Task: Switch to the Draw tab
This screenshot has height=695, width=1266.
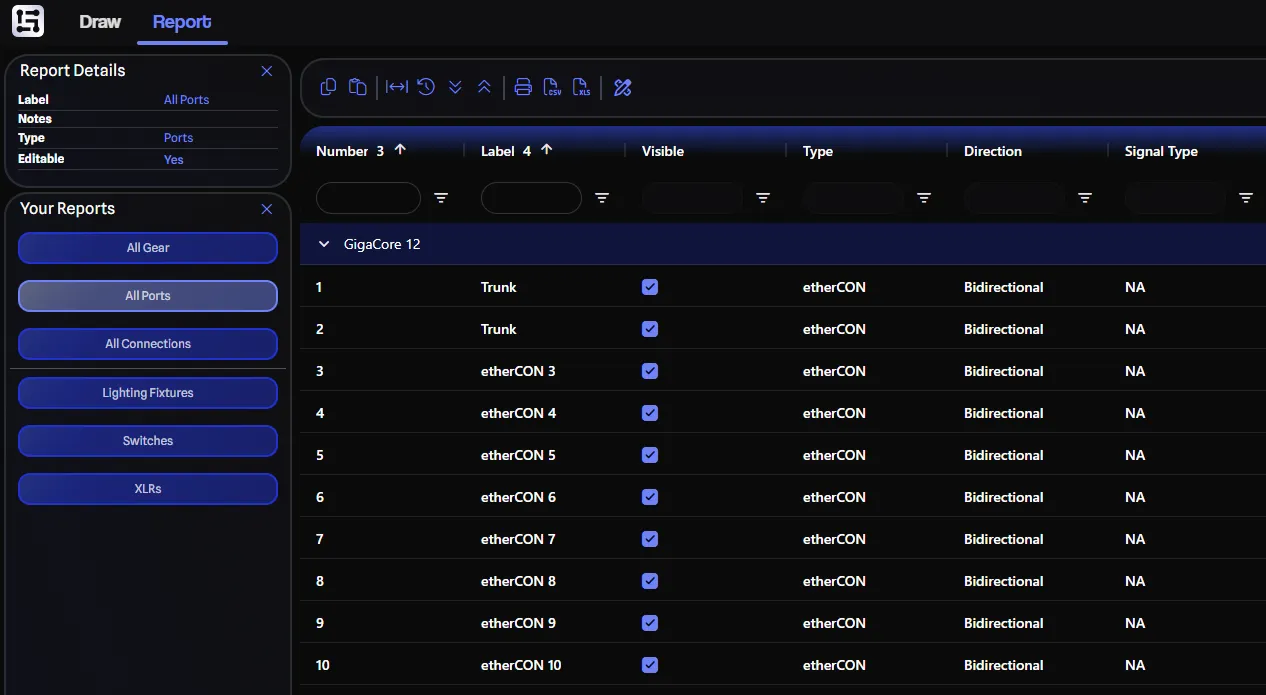Action: pos(100,21)
